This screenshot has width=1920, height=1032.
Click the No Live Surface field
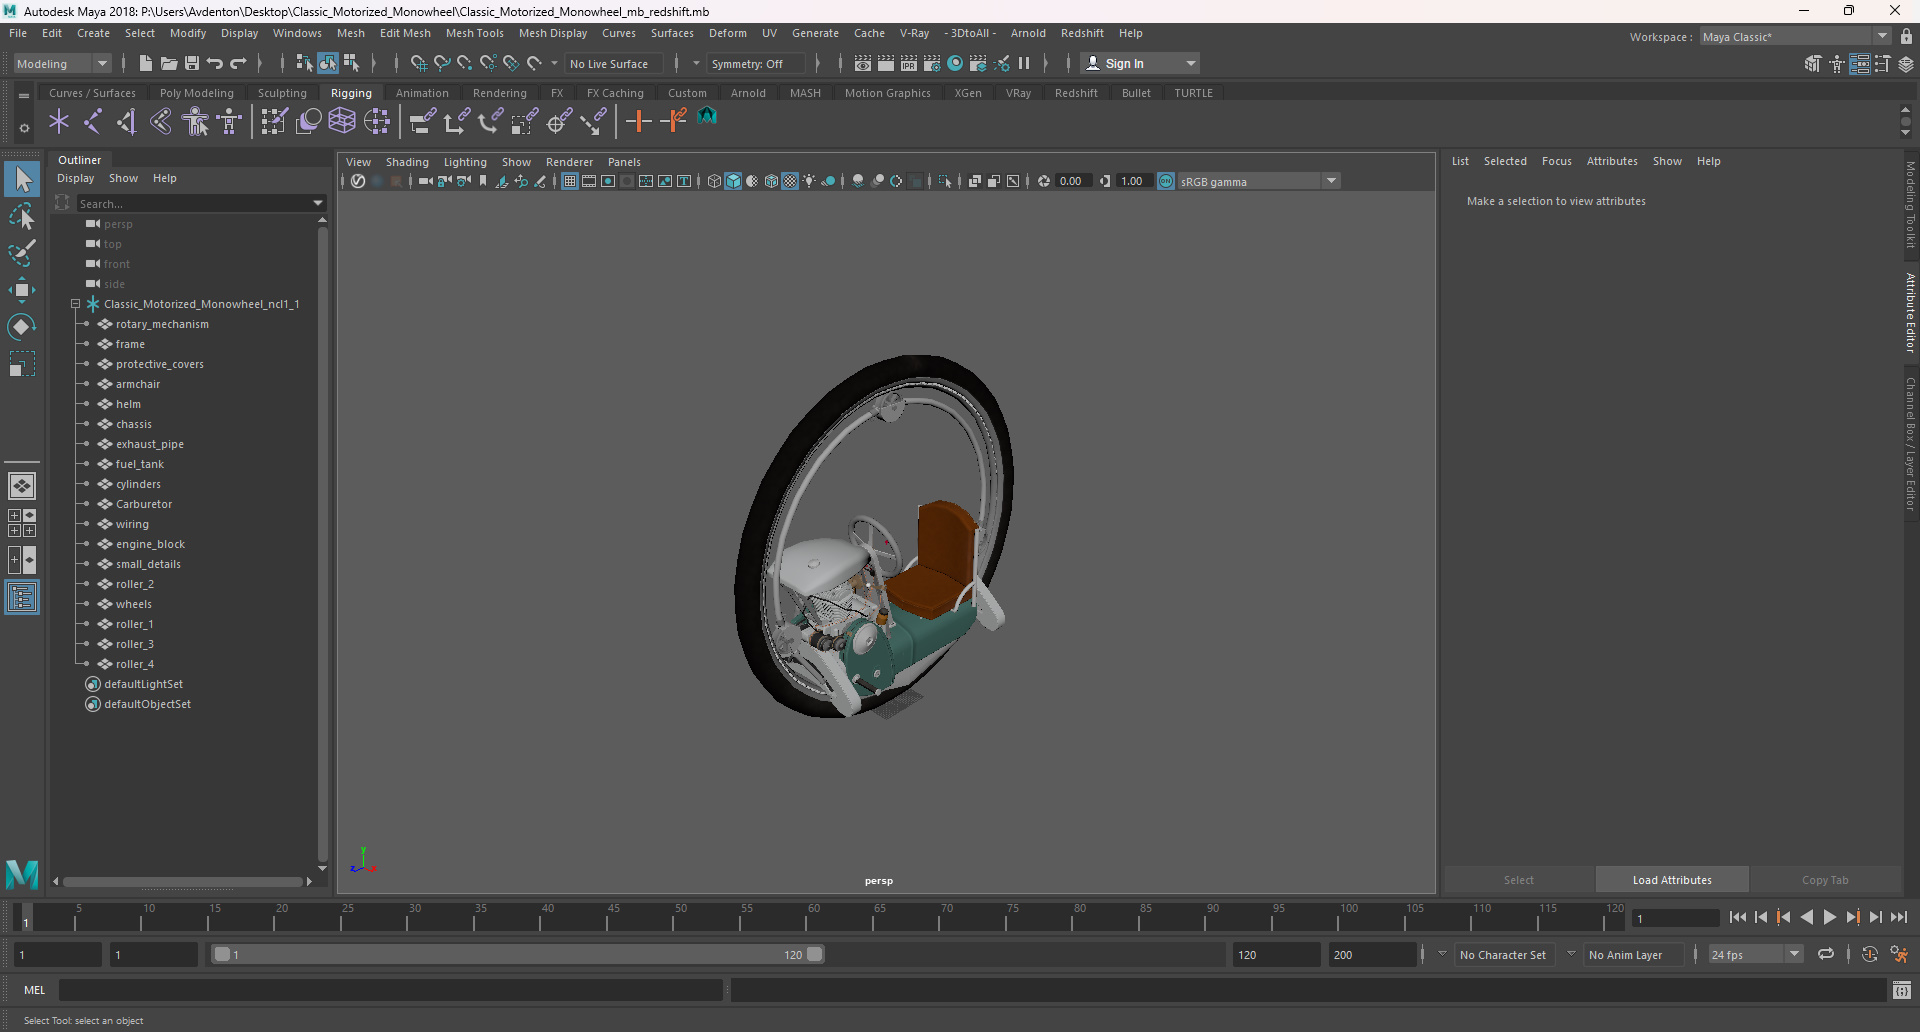[614, 63]
